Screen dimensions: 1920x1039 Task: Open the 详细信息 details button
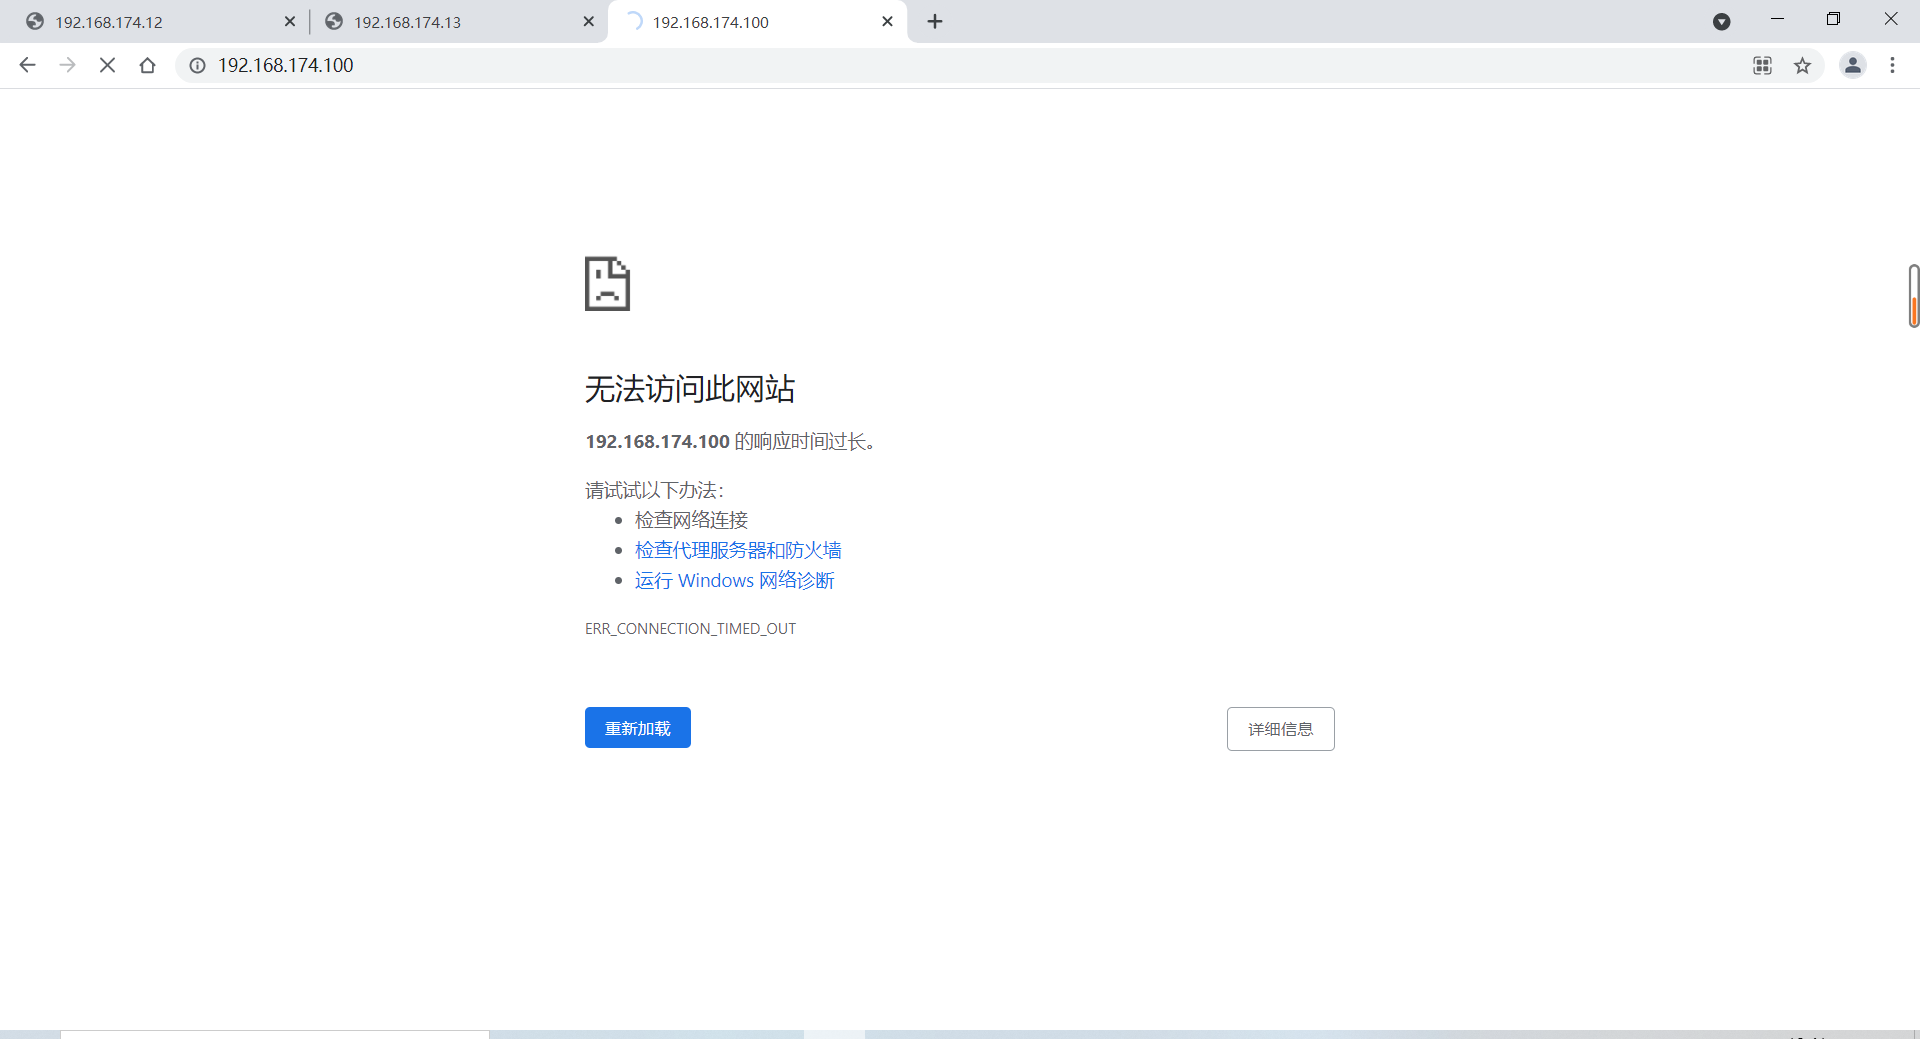click(1280, 729)
